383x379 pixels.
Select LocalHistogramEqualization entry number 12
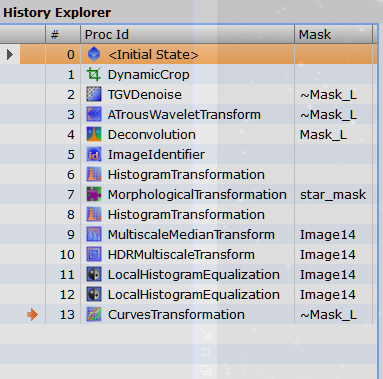(x=194, y=295)
